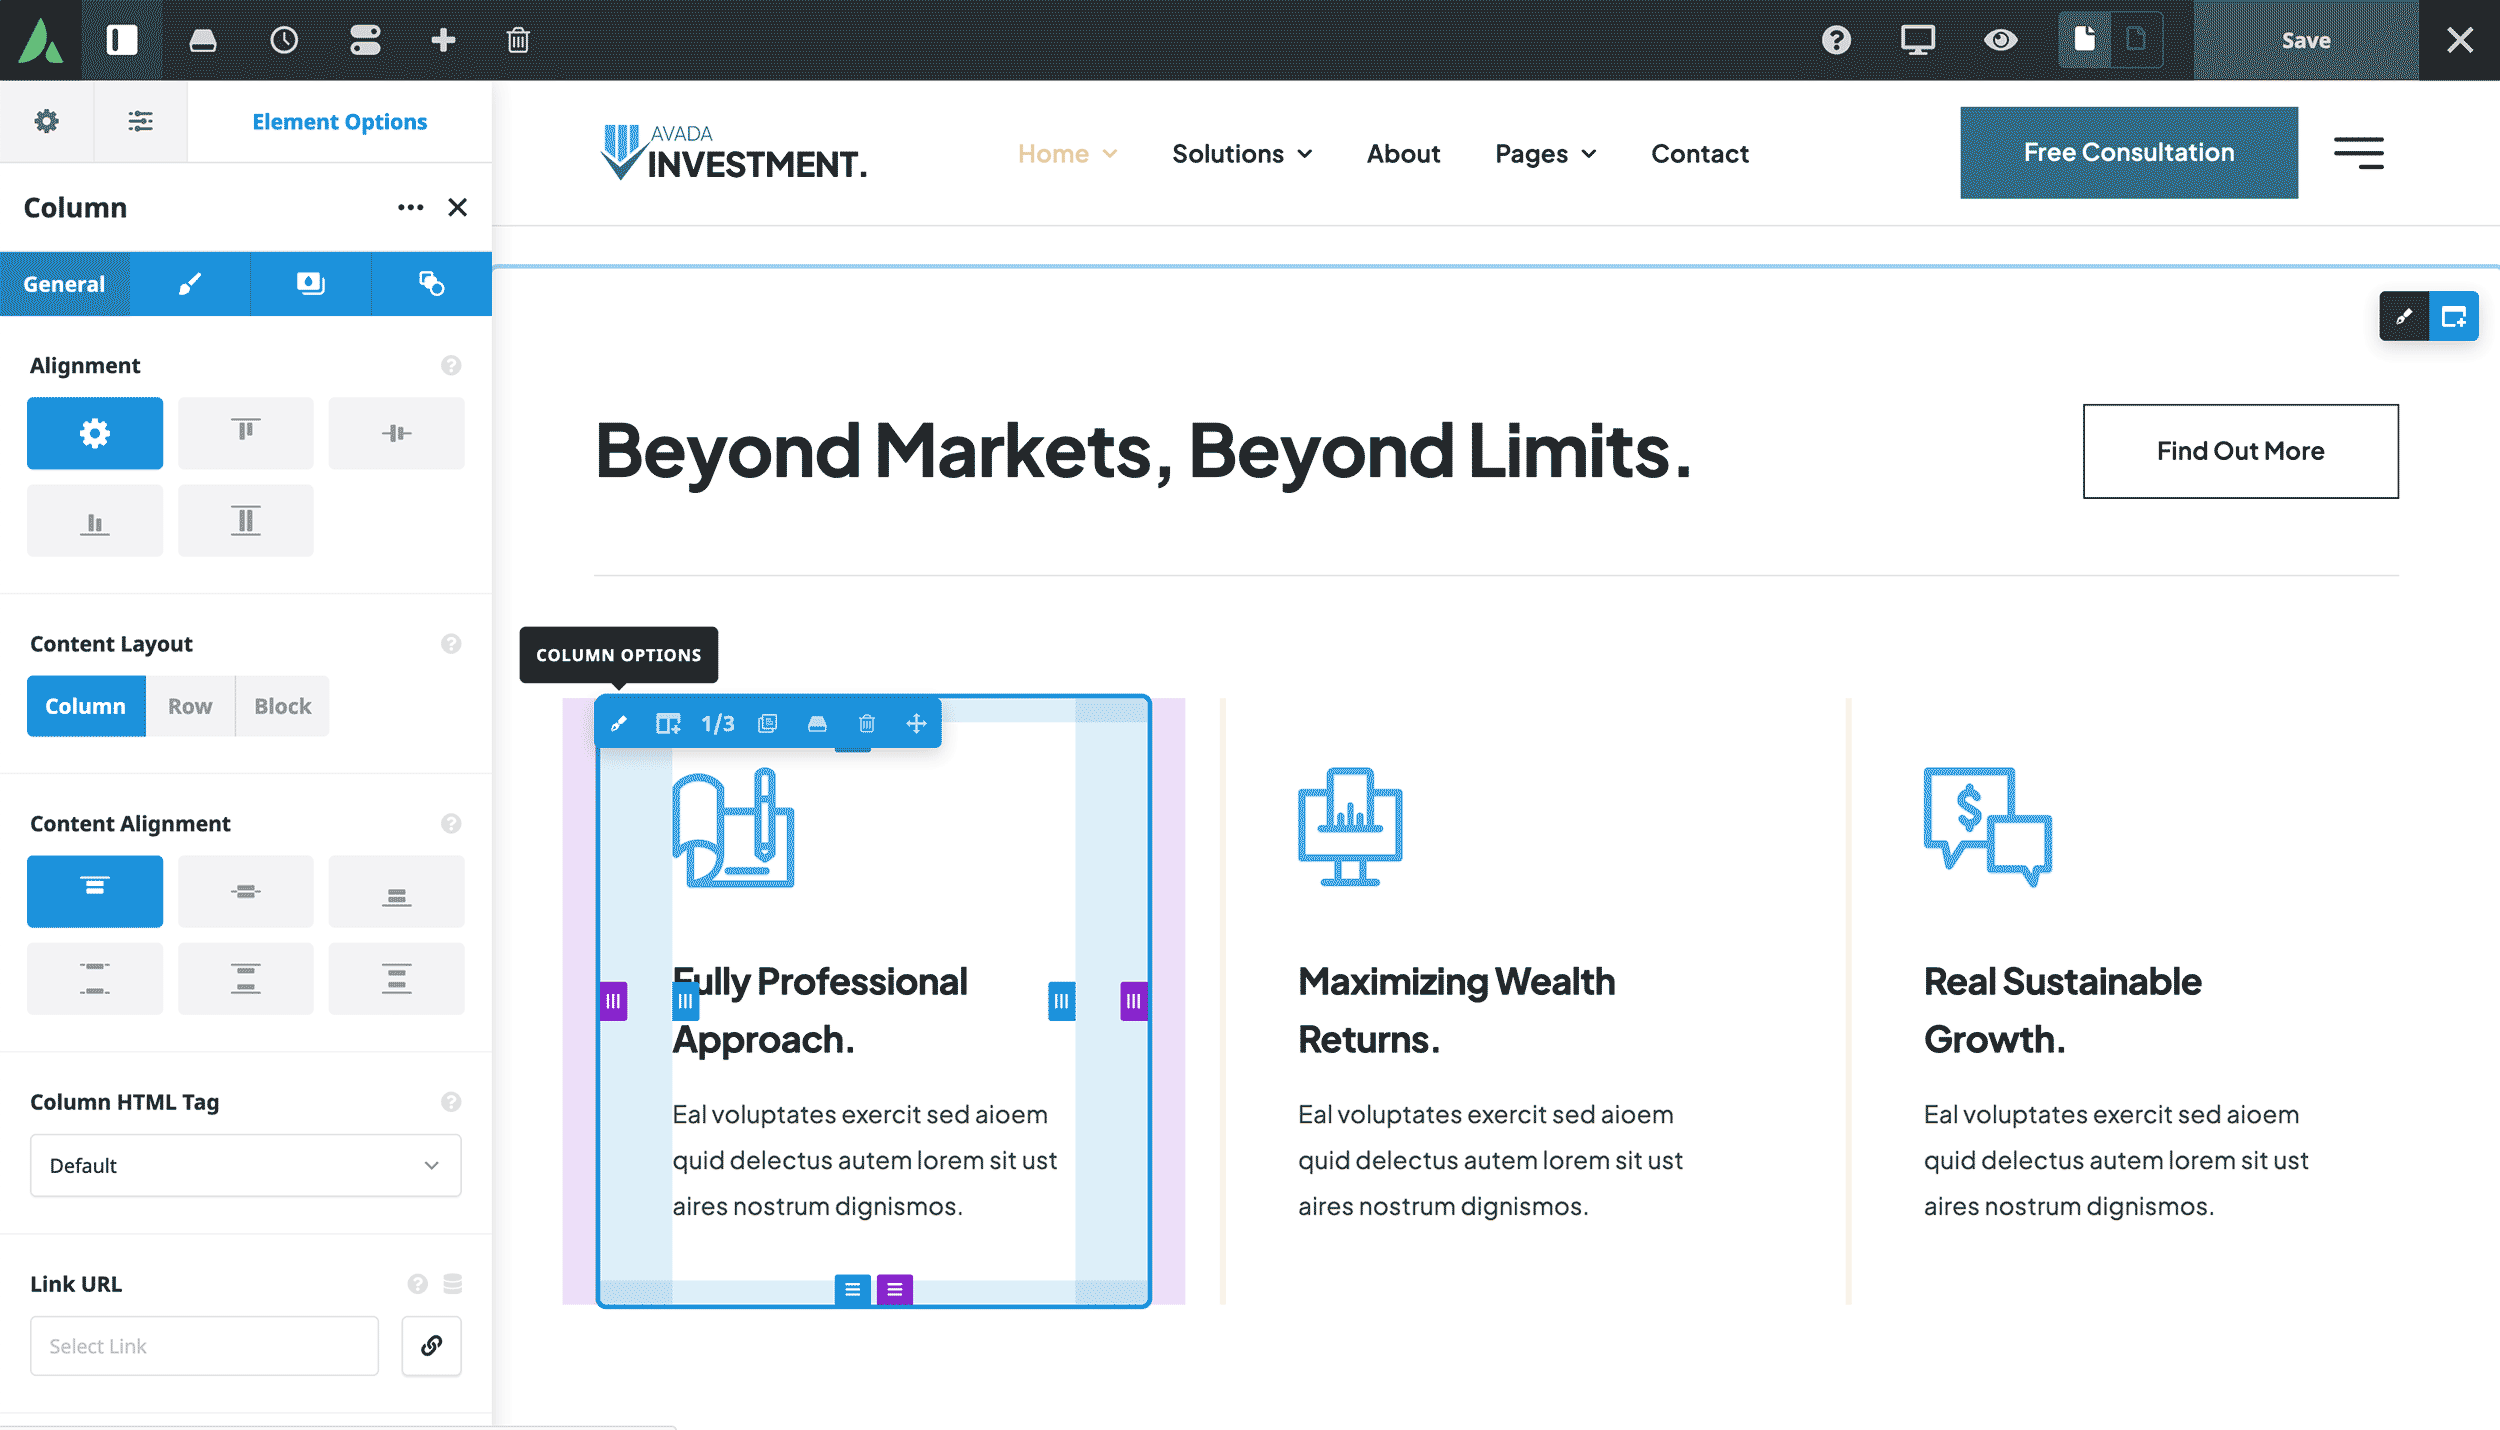Open the Column HTML Tag dropdown
Image resolution: width=2500 pixels, height=1430 pixels.
tap(246, 1166)
